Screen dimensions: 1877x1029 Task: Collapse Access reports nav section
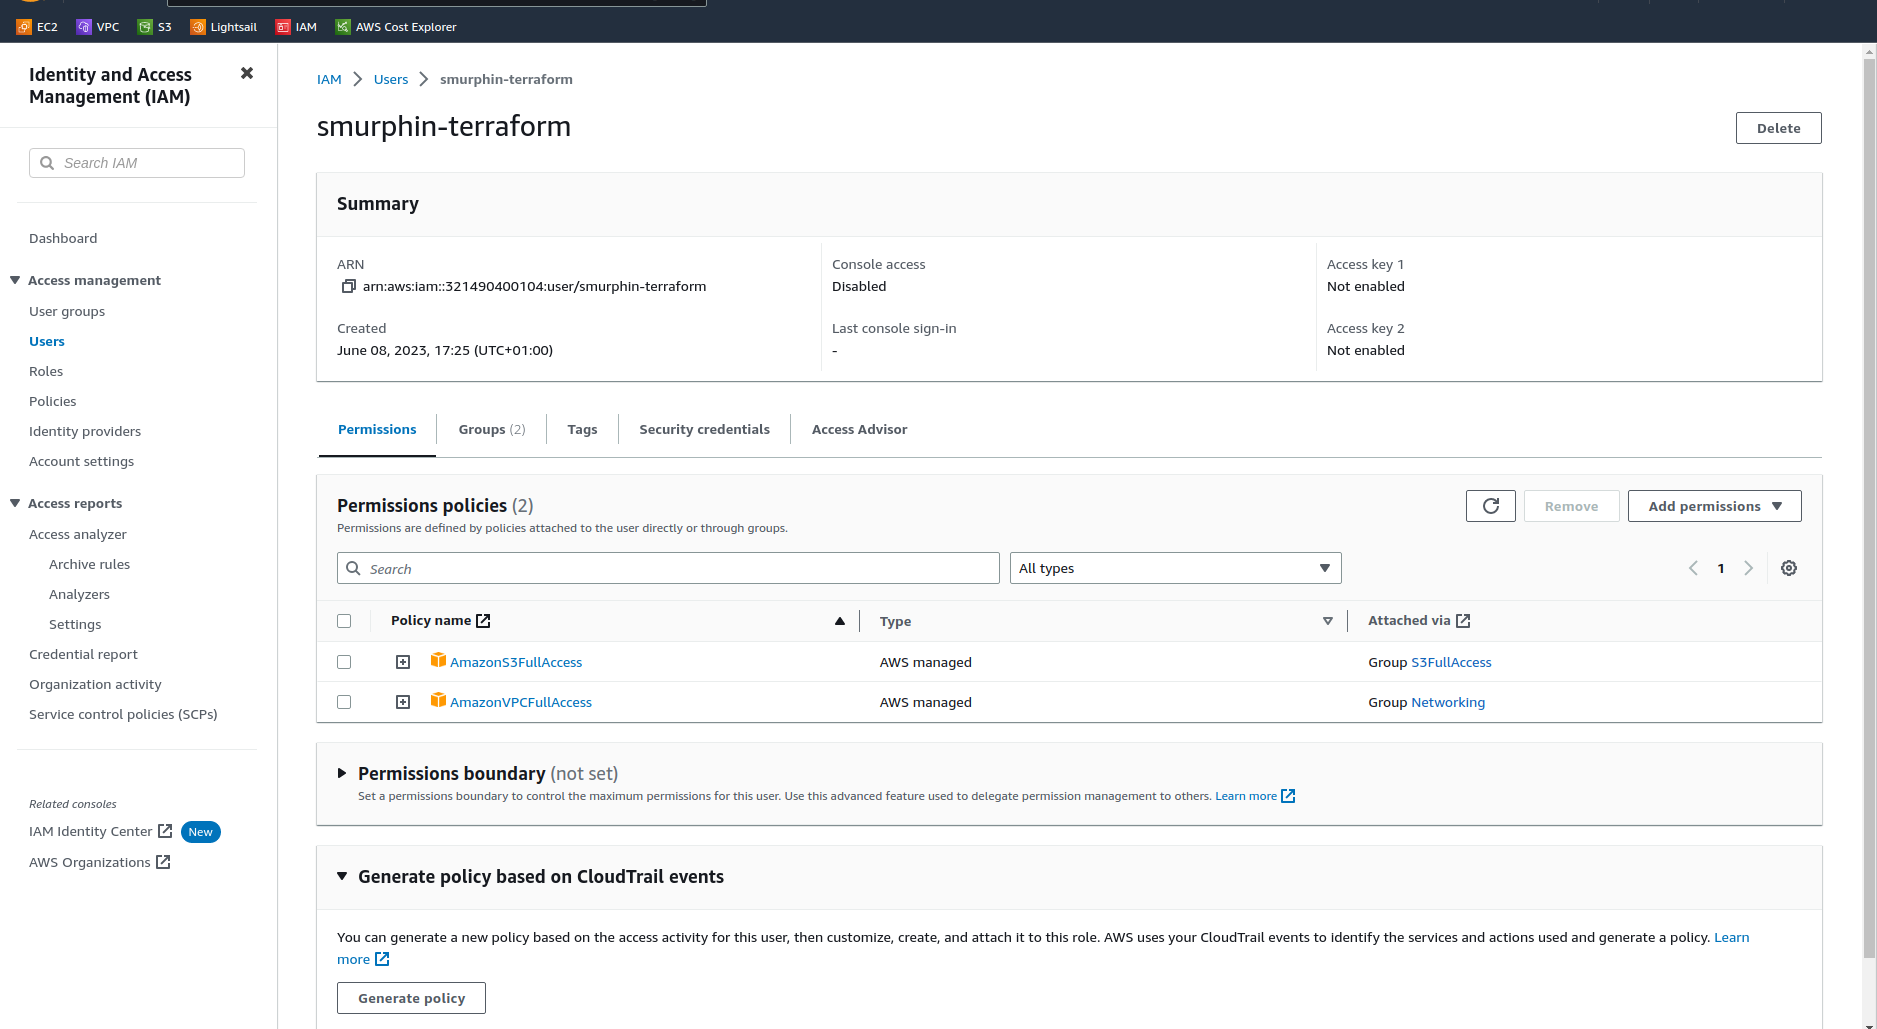(x=15, y=503)
